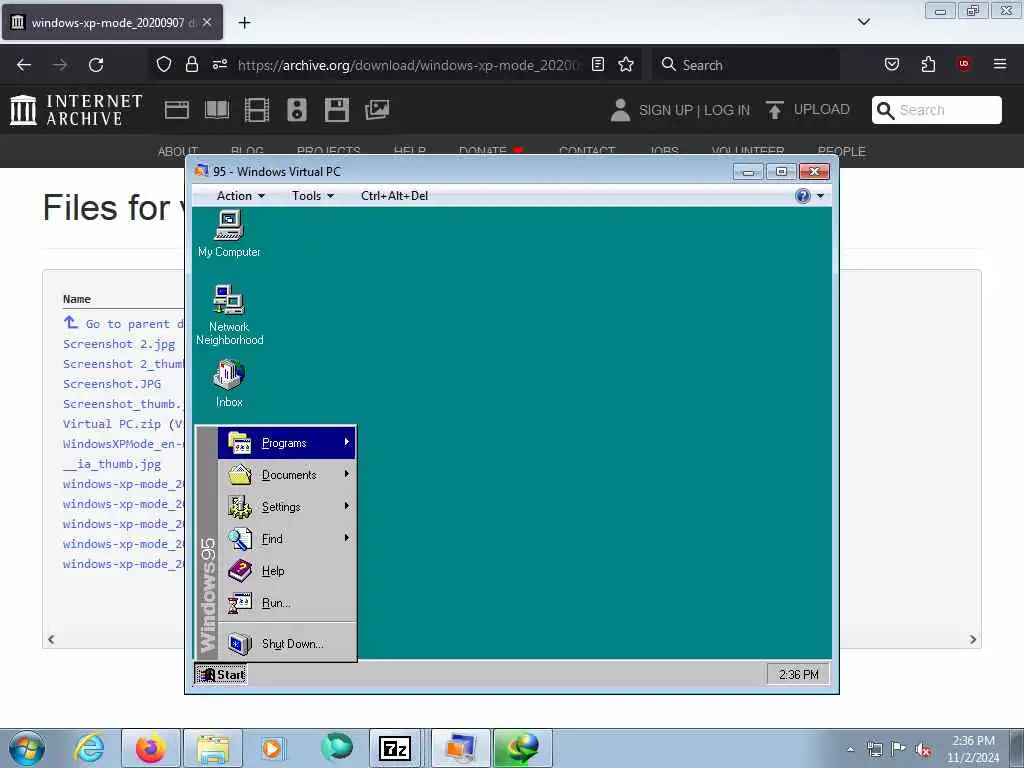Send Ctrl+Alt+Del to the virtual machine

click(394, 196)
